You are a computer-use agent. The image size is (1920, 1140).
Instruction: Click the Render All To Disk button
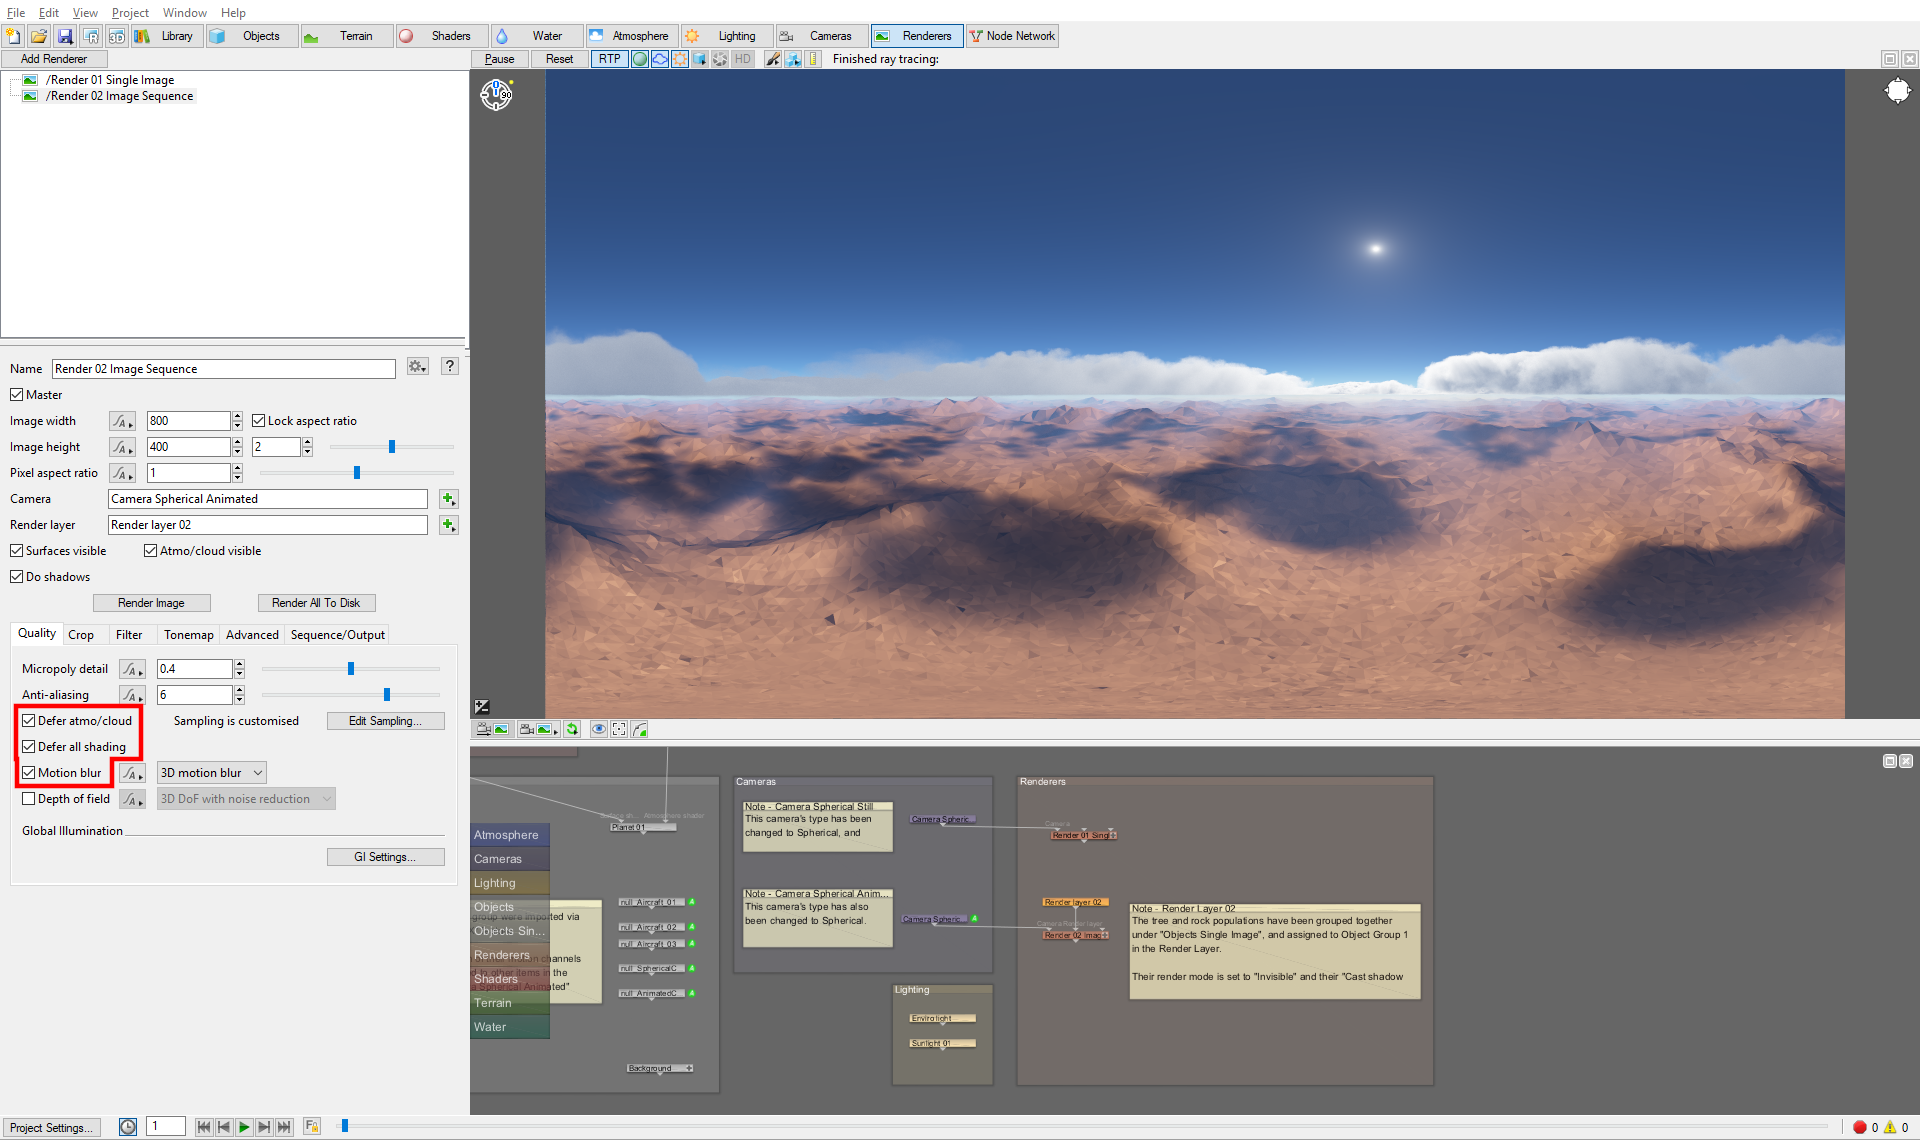[x=316, y=603]
